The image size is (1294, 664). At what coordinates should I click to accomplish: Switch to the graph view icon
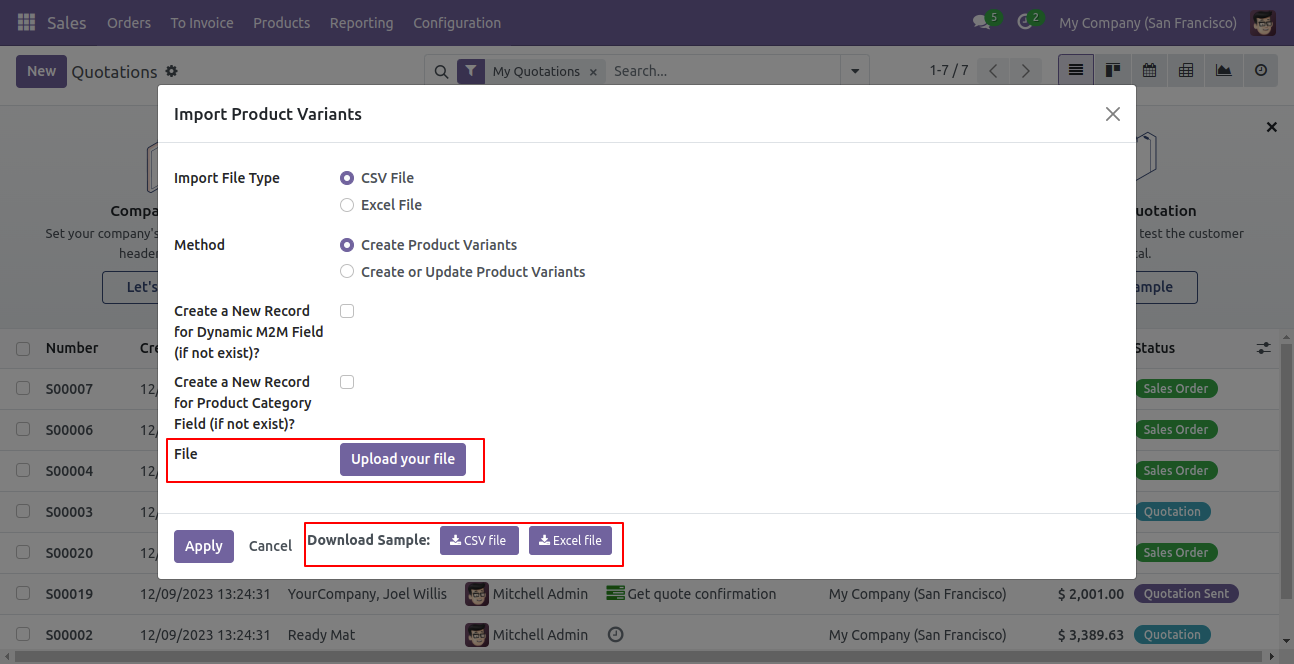pyautogui.click(x=1223, y=71)
